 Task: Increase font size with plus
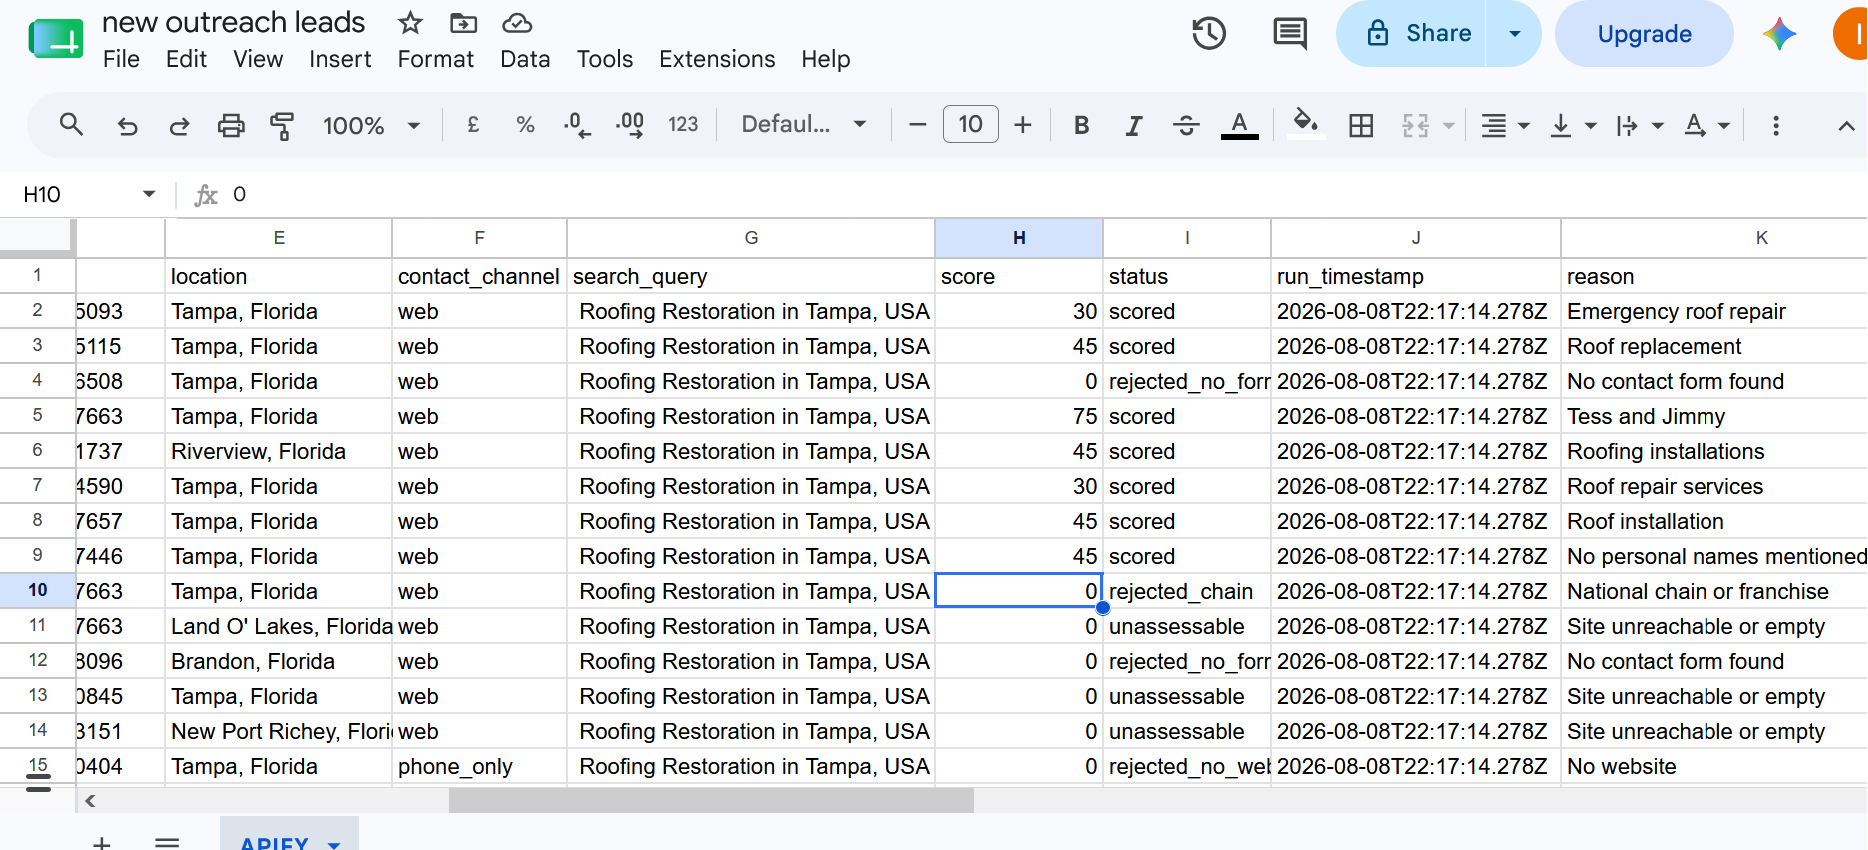pyautogui.click(x=1023, y=125)
